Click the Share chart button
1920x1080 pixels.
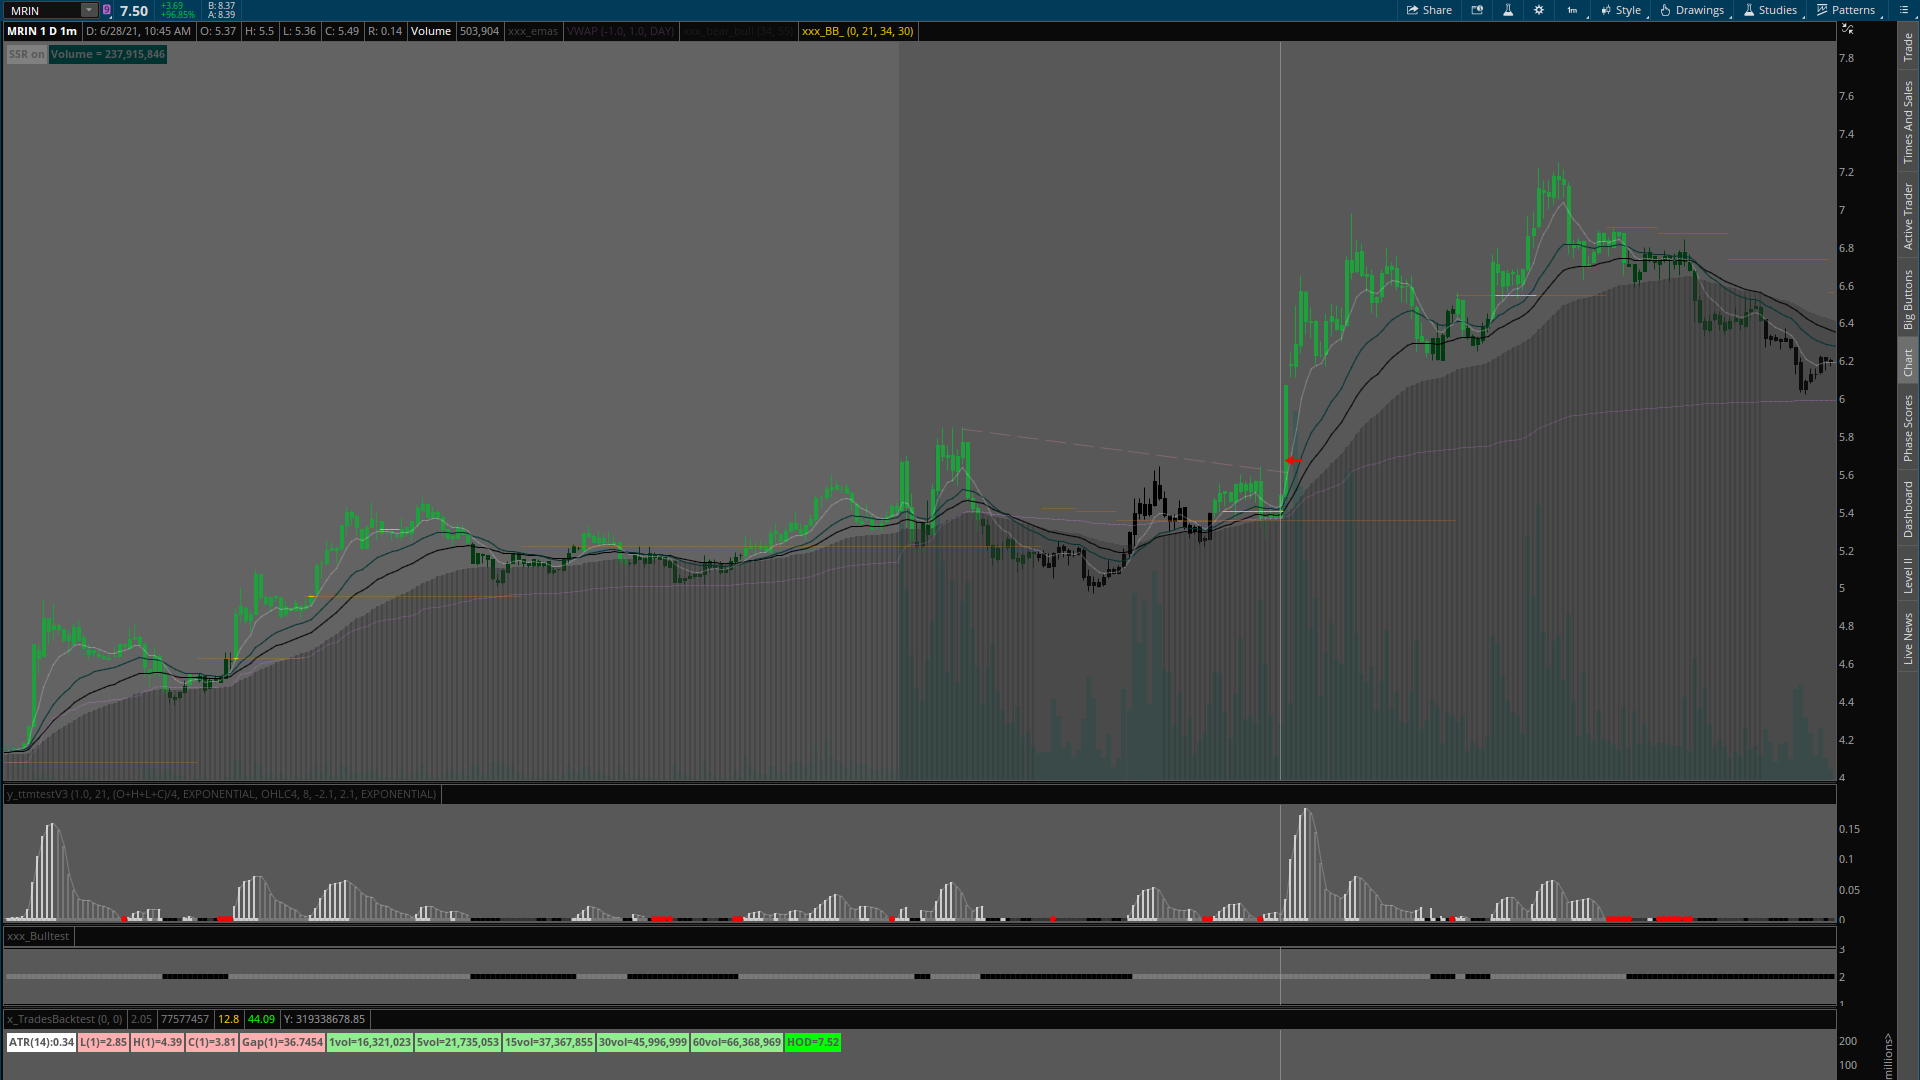[1429, 10]
